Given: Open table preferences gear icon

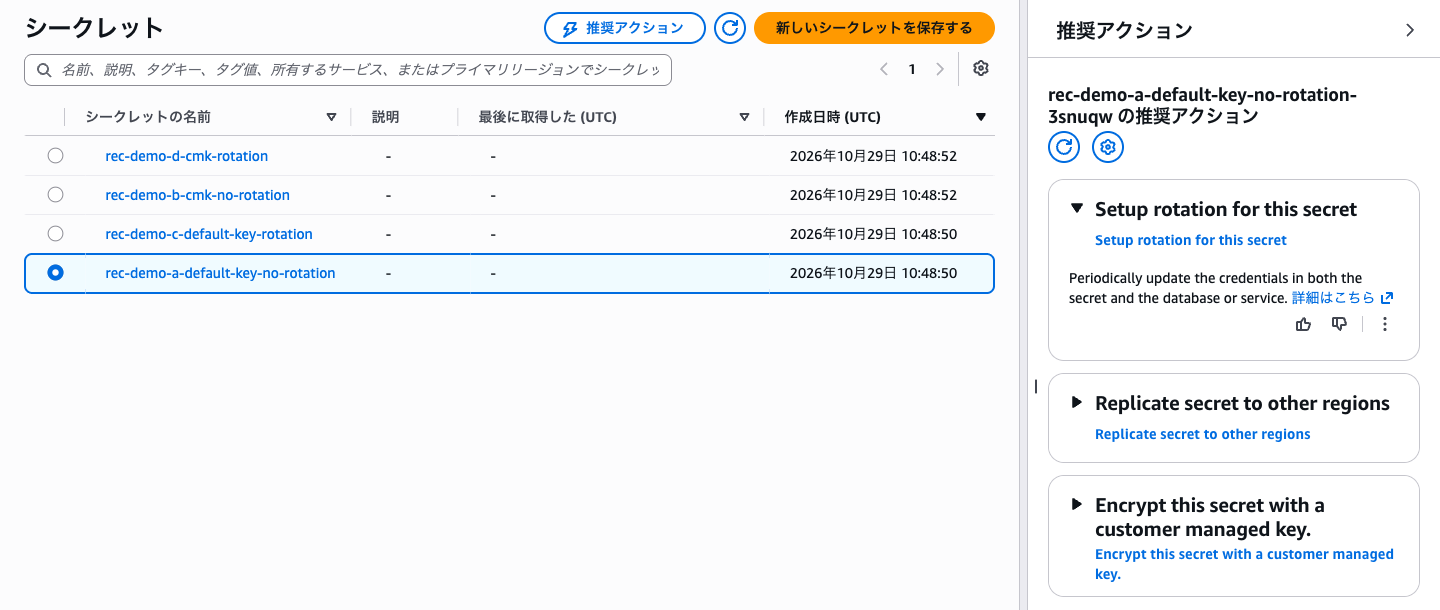Looking at the screenshot, I should (981, 69).
